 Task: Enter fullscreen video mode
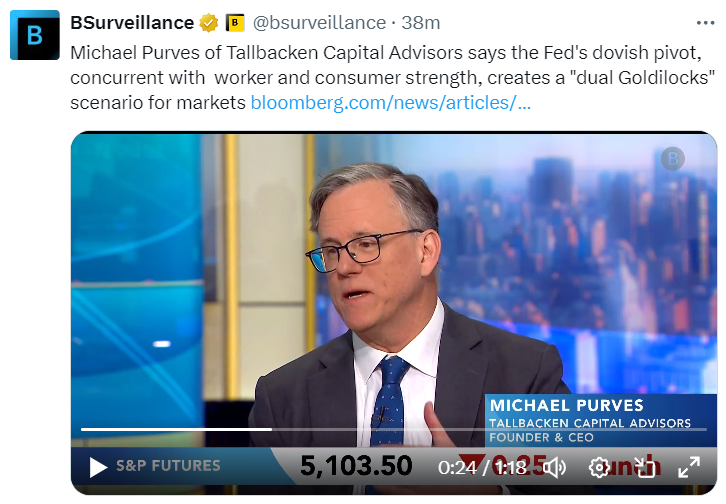pyautogui.click(x=689, y=466)
